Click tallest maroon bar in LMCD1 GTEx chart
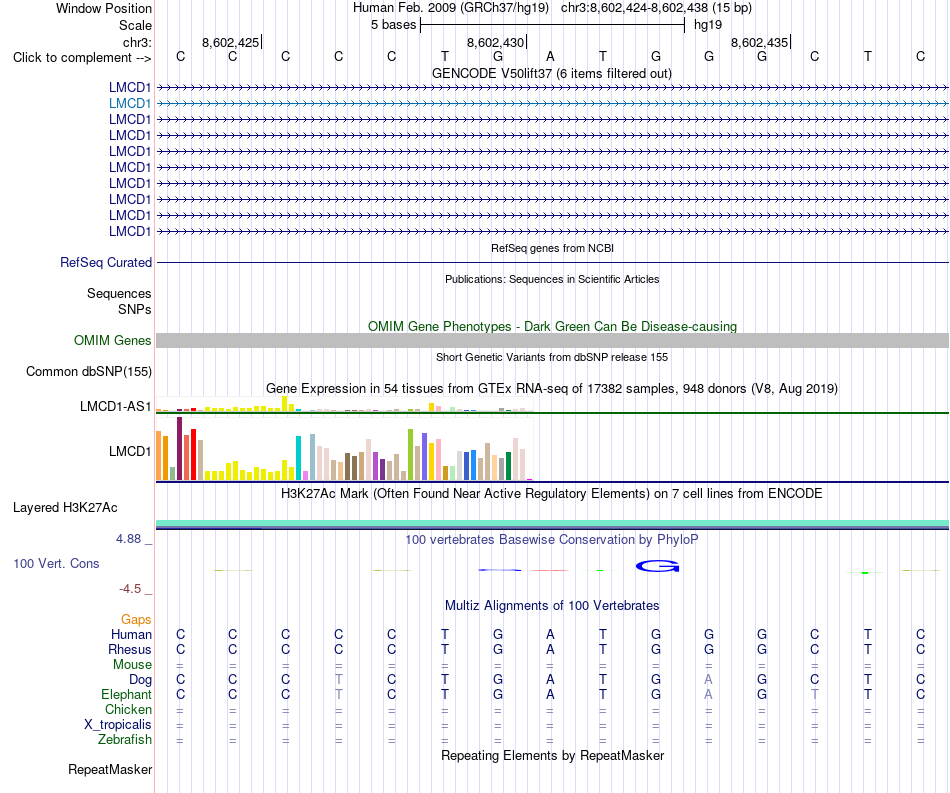Image resolution: width=950 pixels, height=793 pixels. tap(179, 448)
